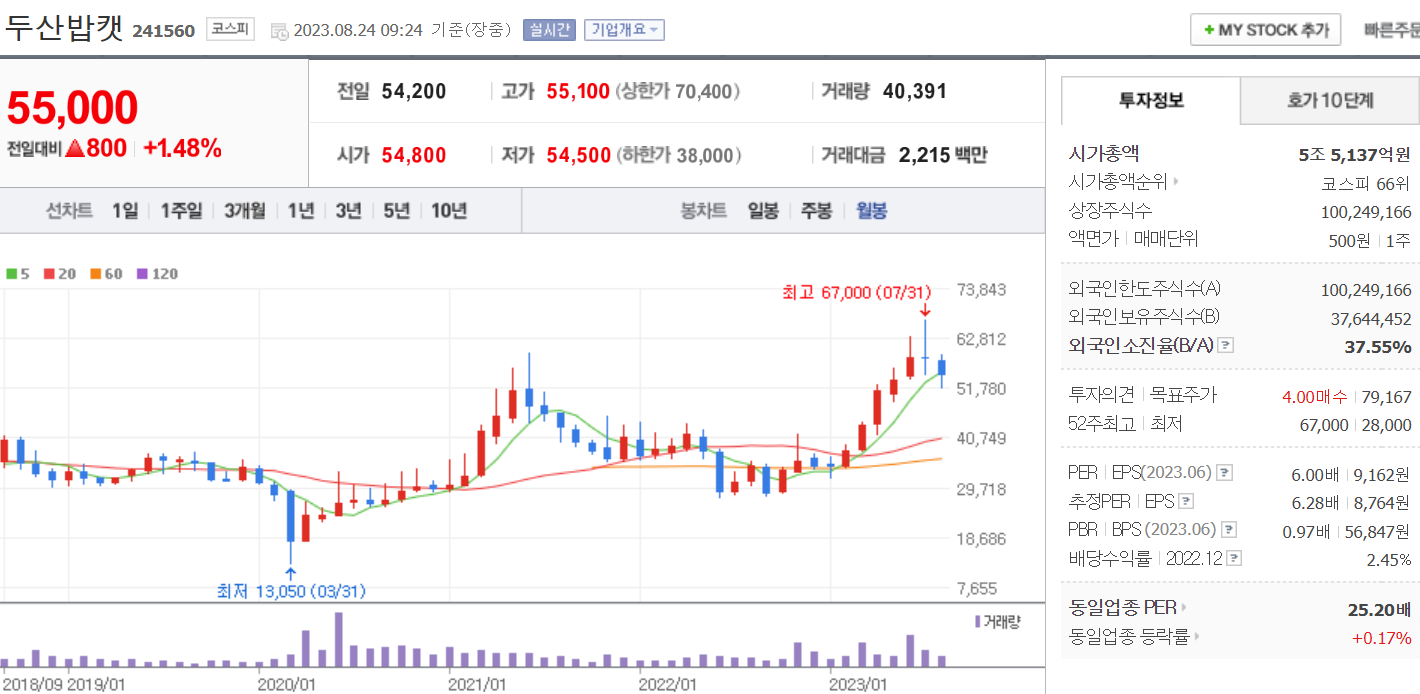Click the 거래대금 value 2,215 백만
The height and width of the screenshot is (694, 1420).
point(943,155)
